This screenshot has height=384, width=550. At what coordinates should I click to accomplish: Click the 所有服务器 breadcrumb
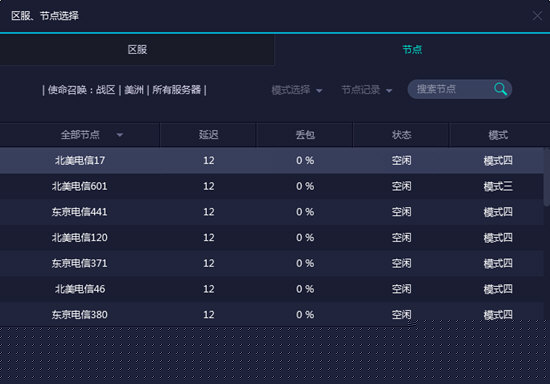point(176,90)
